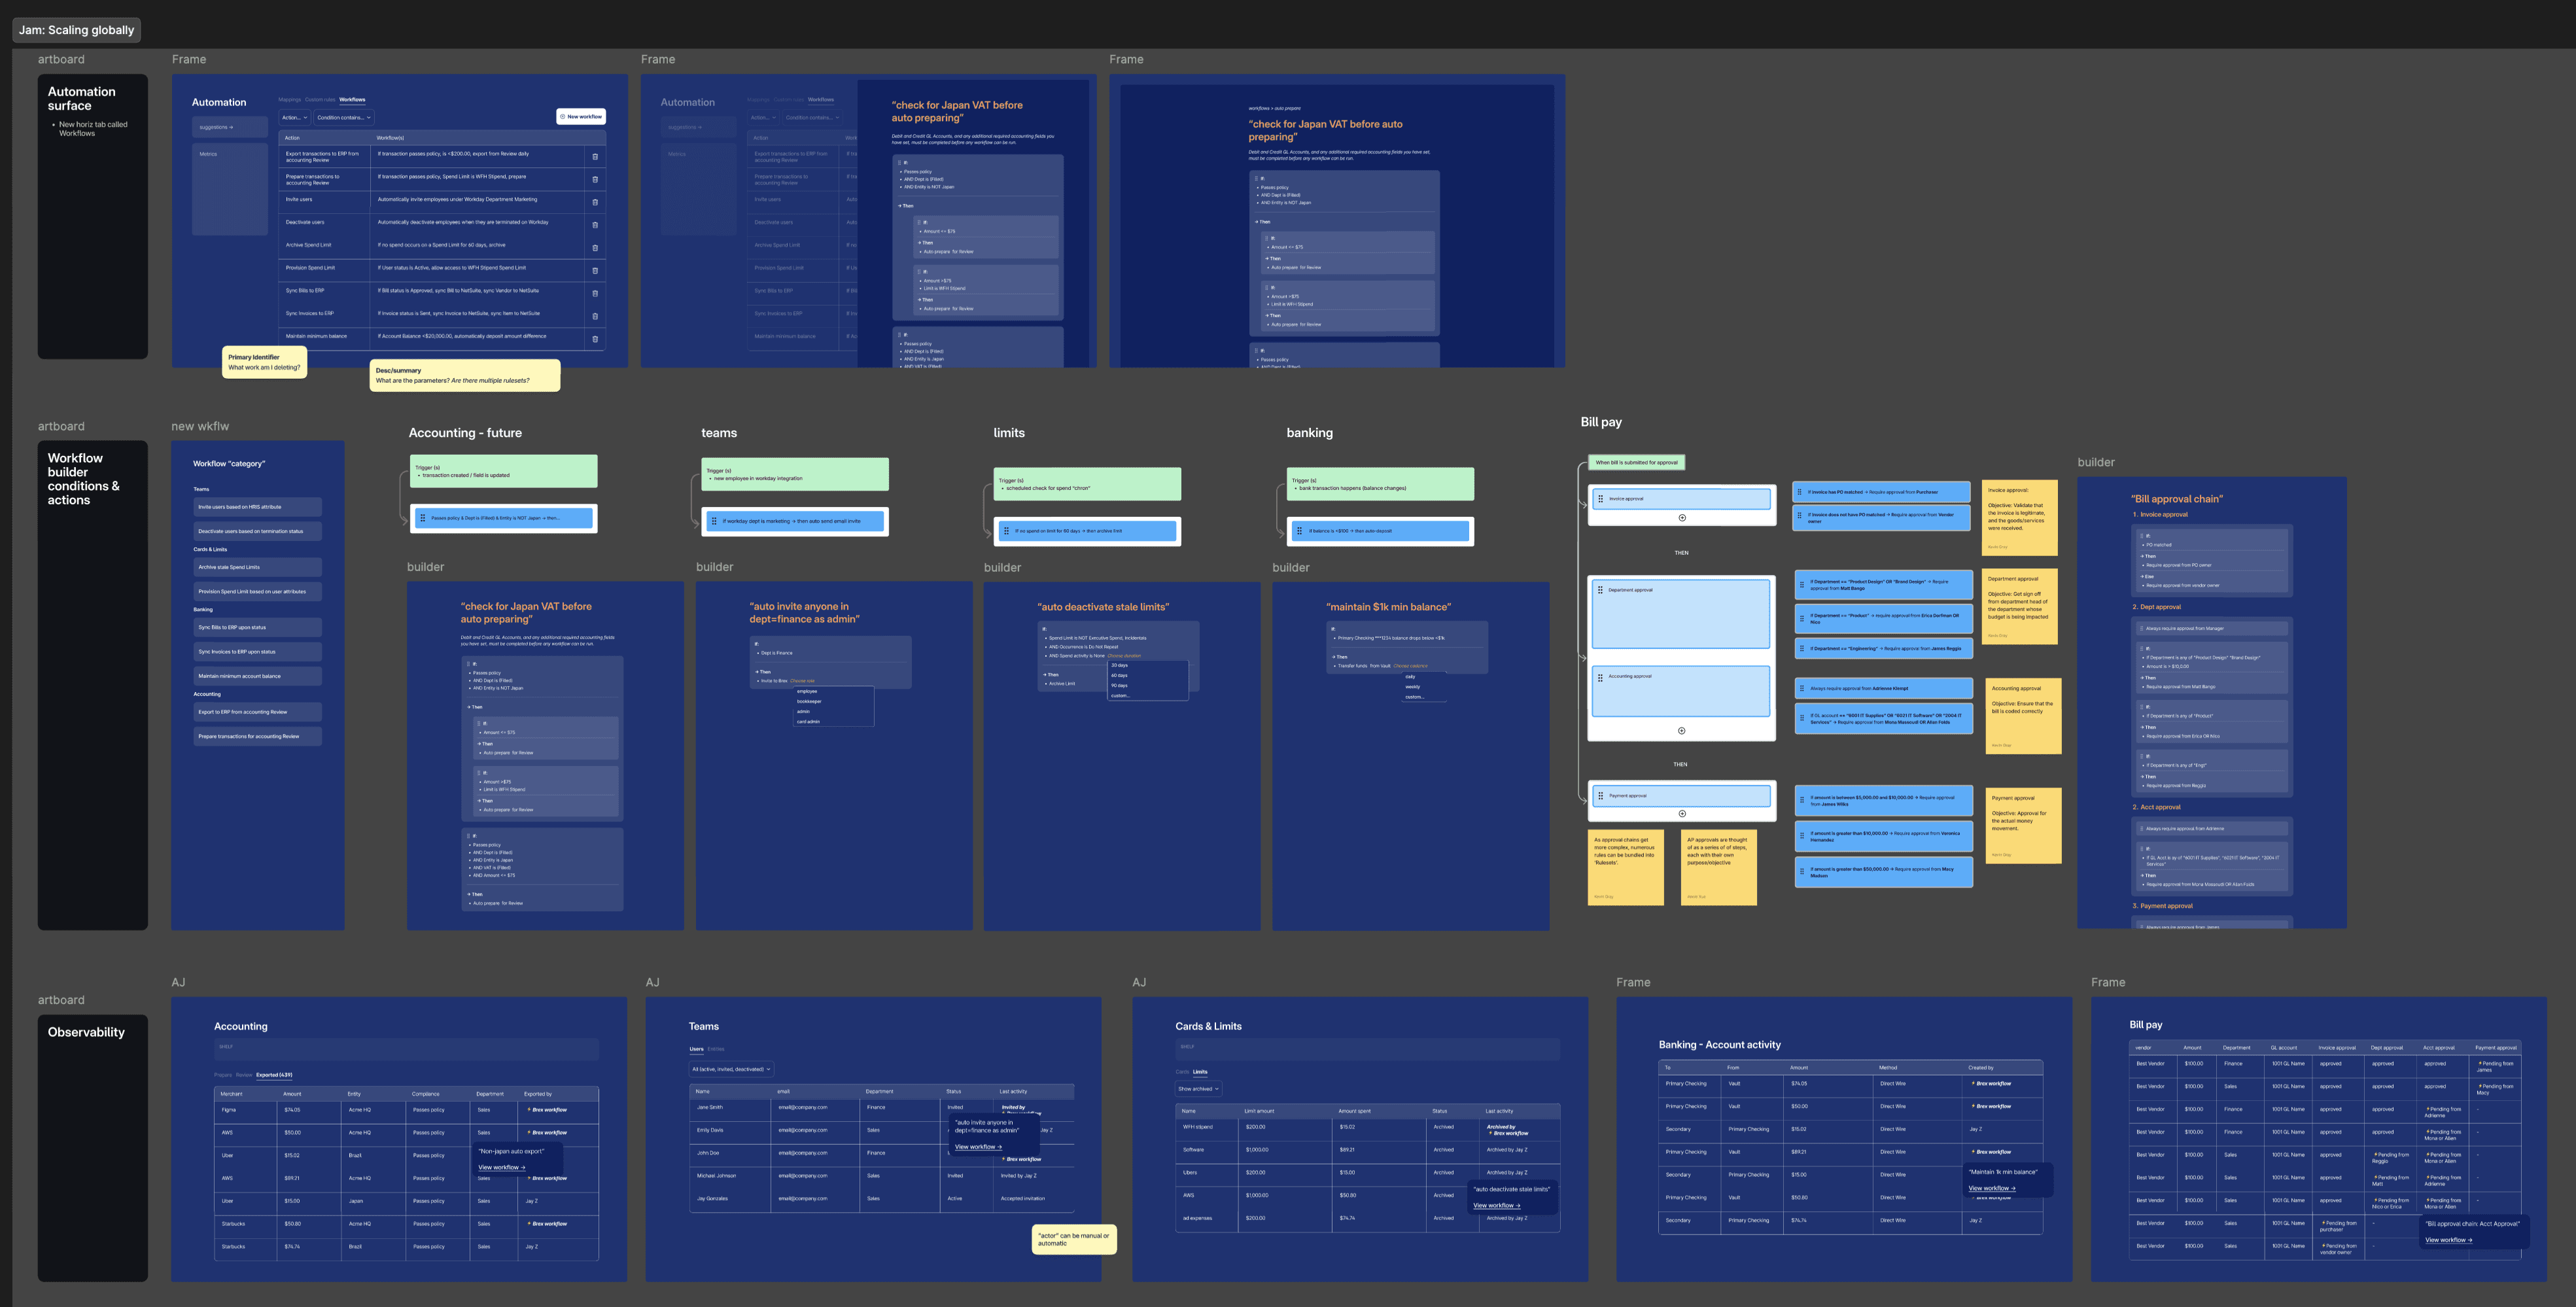
Task: Click trash icon for Invite users row
Action: 595,202
